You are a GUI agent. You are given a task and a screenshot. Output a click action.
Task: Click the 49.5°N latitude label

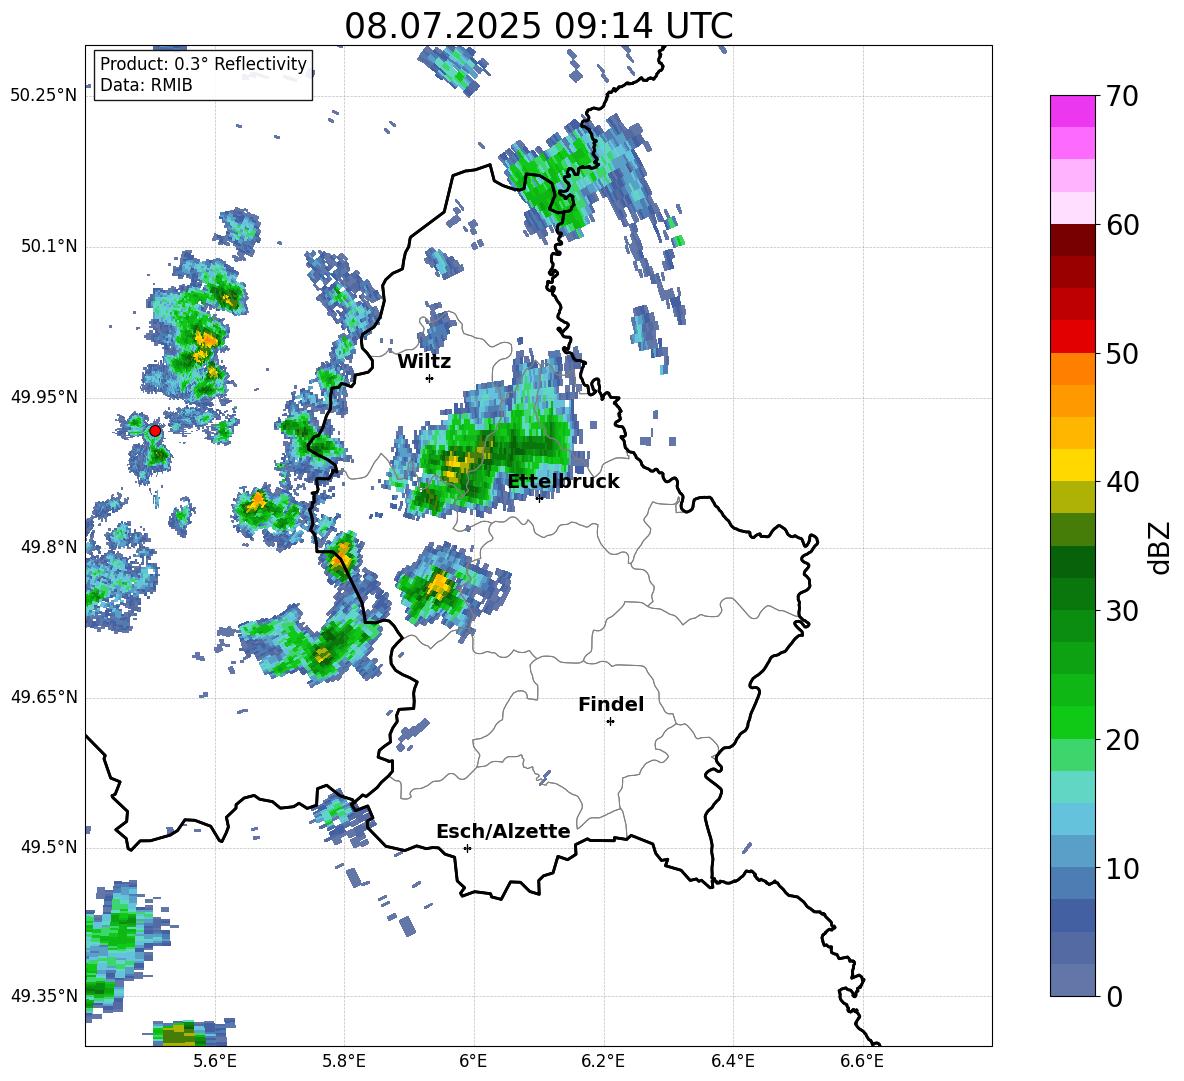(49, 847)
